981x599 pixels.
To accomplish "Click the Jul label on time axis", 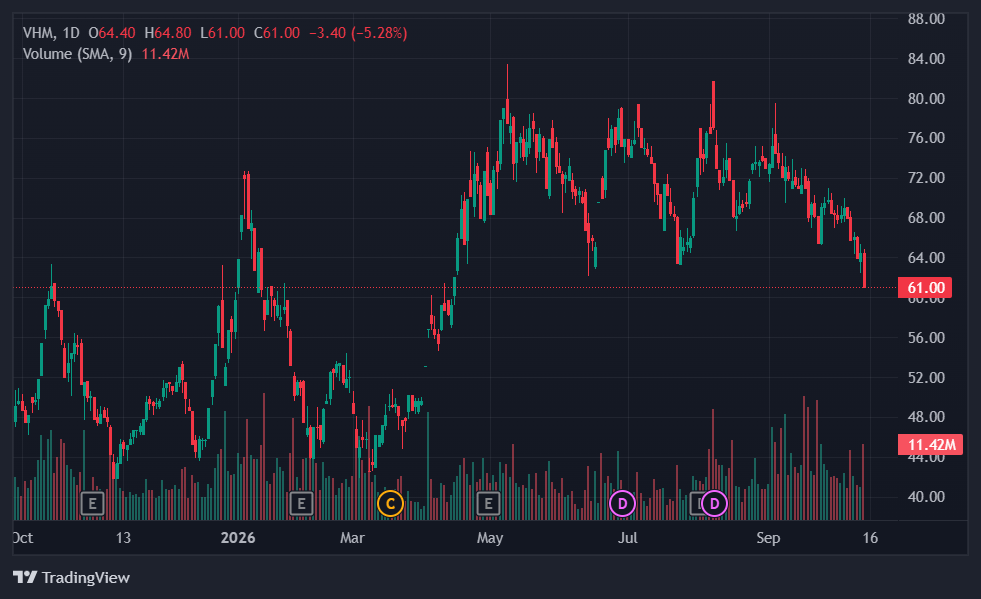I will 628,538.
